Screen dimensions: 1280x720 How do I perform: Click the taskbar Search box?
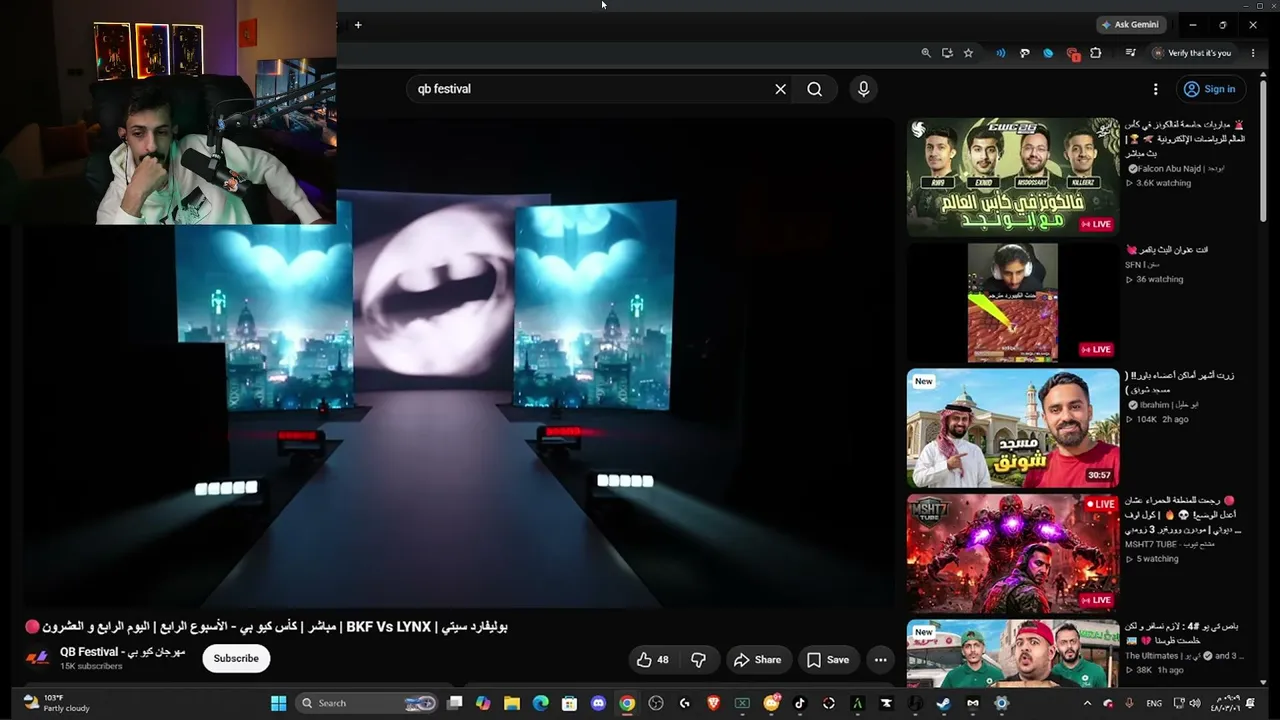coord(367,703)
